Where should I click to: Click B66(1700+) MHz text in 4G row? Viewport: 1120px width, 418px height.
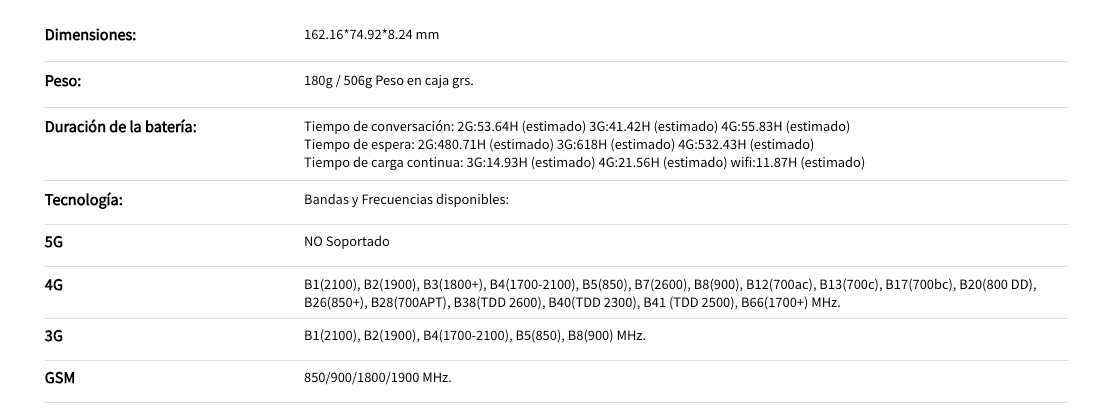(791, 302)
